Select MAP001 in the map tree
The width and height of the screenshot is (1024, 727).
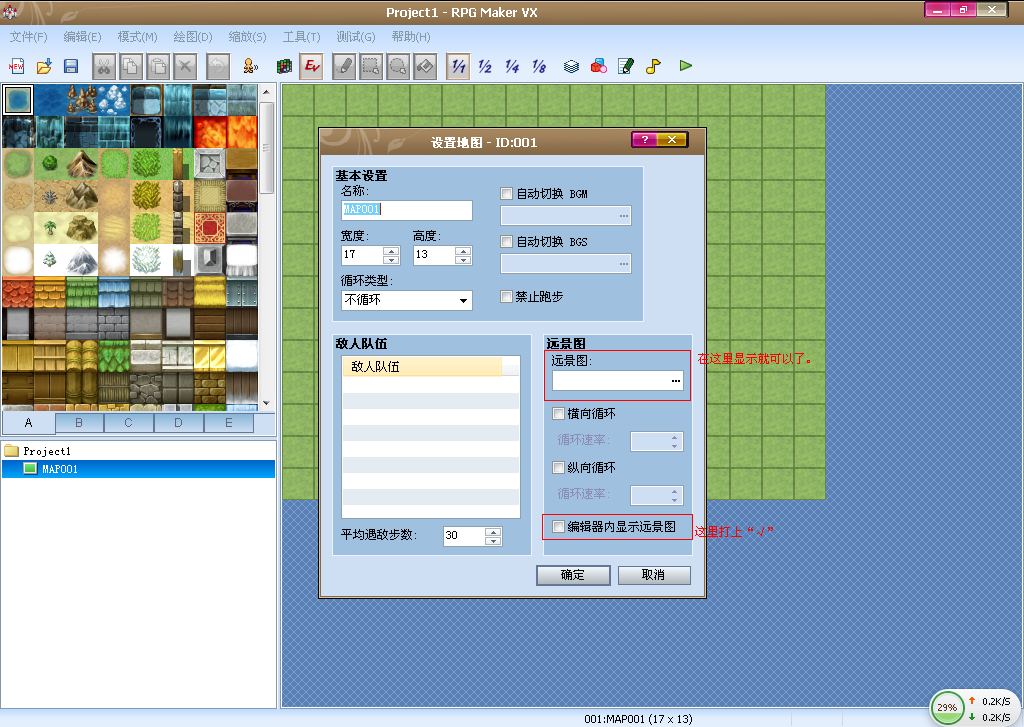click(138, 469)
